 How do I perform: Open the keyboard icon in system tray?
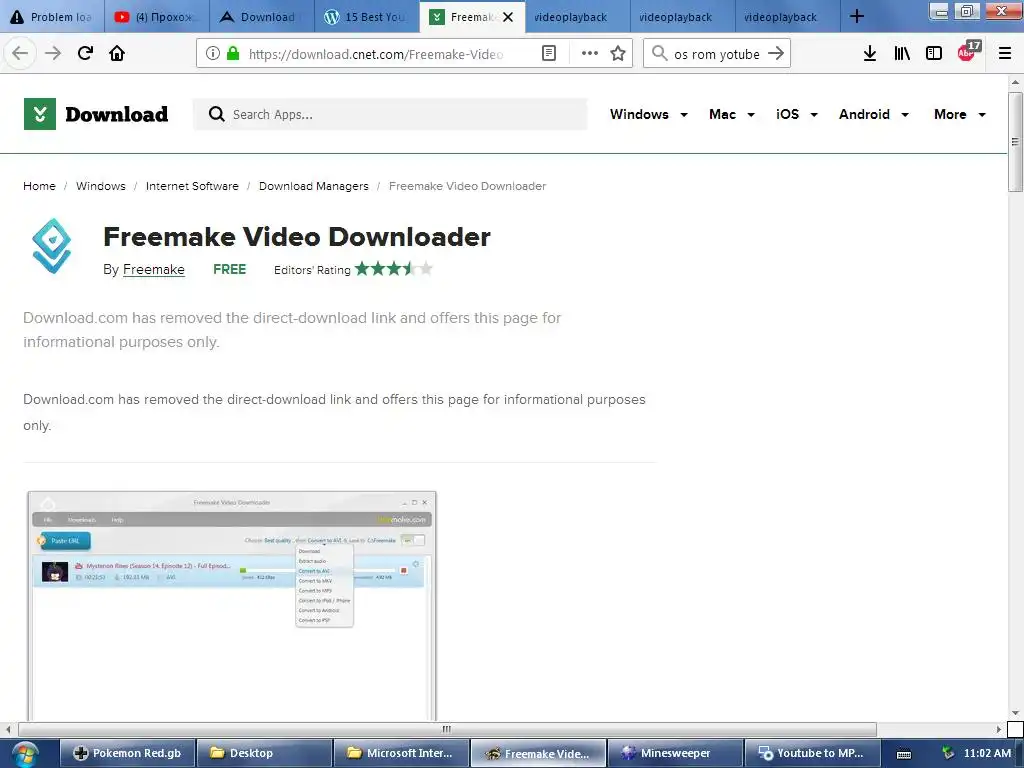904,754
